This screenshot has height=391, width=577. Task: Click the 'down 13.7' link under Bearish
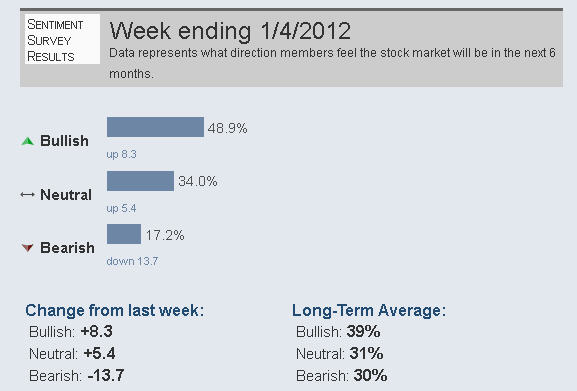tap(132, 261)
